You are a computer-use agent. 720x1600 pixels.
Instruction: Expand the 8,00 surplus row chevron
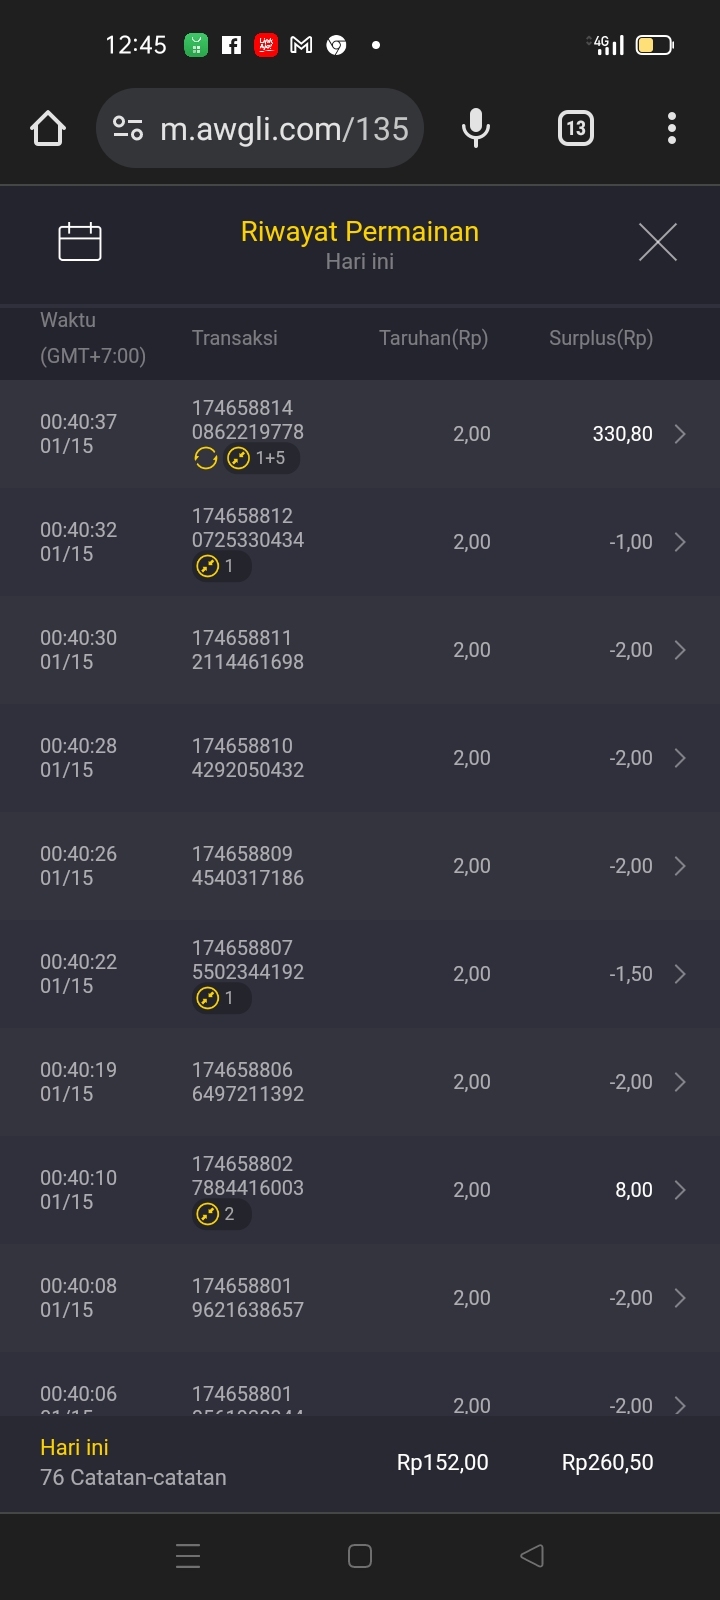click(x=680, y=1190)
